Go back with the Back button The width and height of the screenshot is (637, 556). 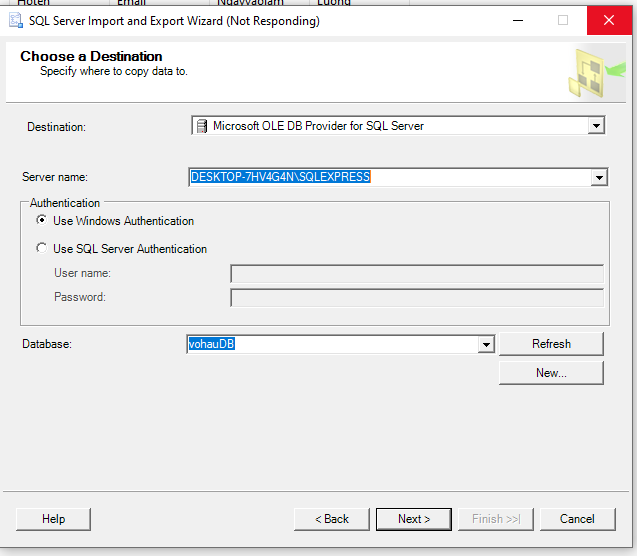(x=332, y=519)
